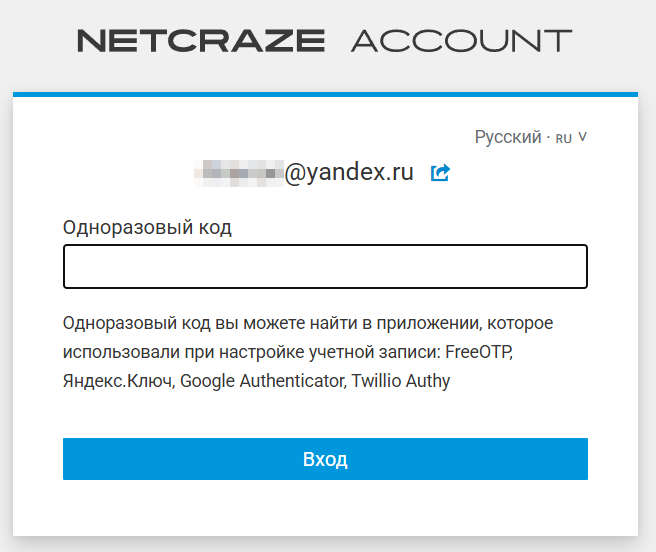
Task: Open the Русский language dropdown
Action: point(508,137)
